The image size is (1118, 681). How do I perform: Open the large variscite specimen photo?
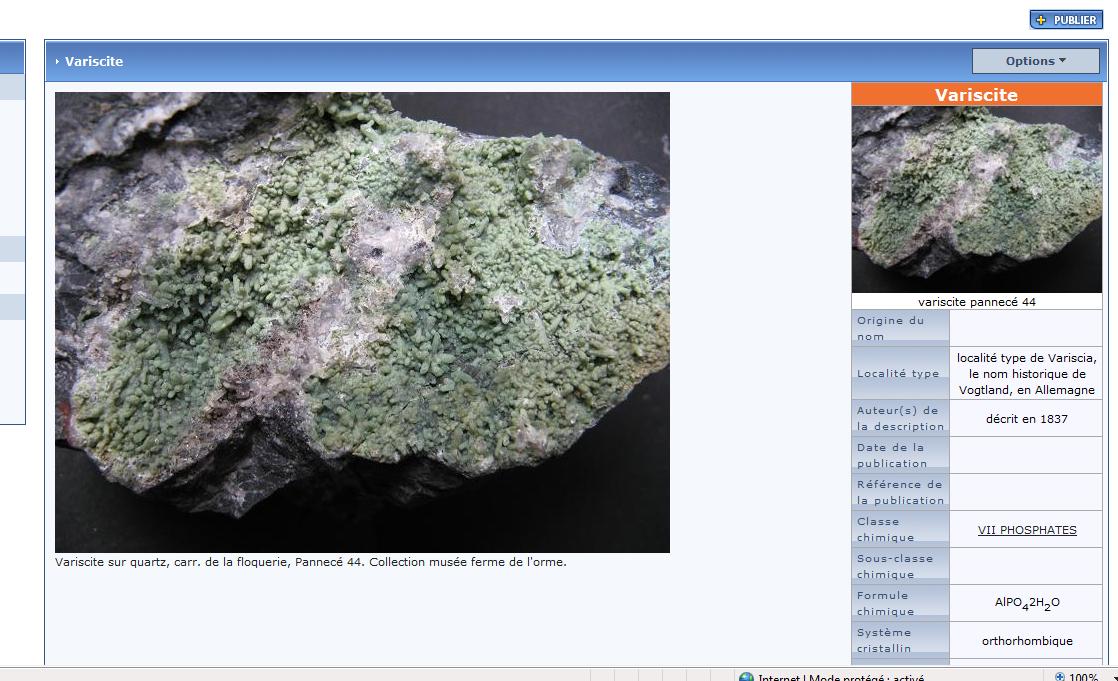coord(362,322)
